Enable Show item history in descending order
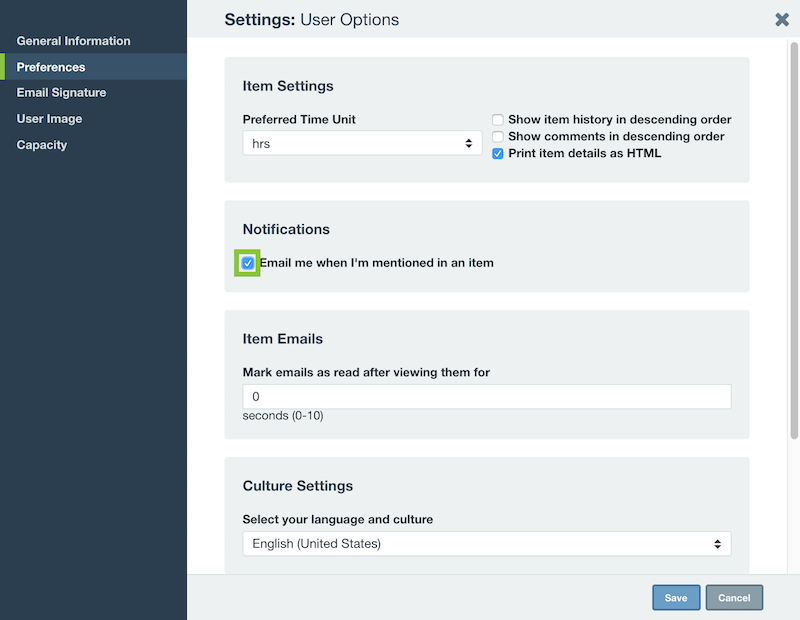 pyautogui.click(x=497, y=119)
